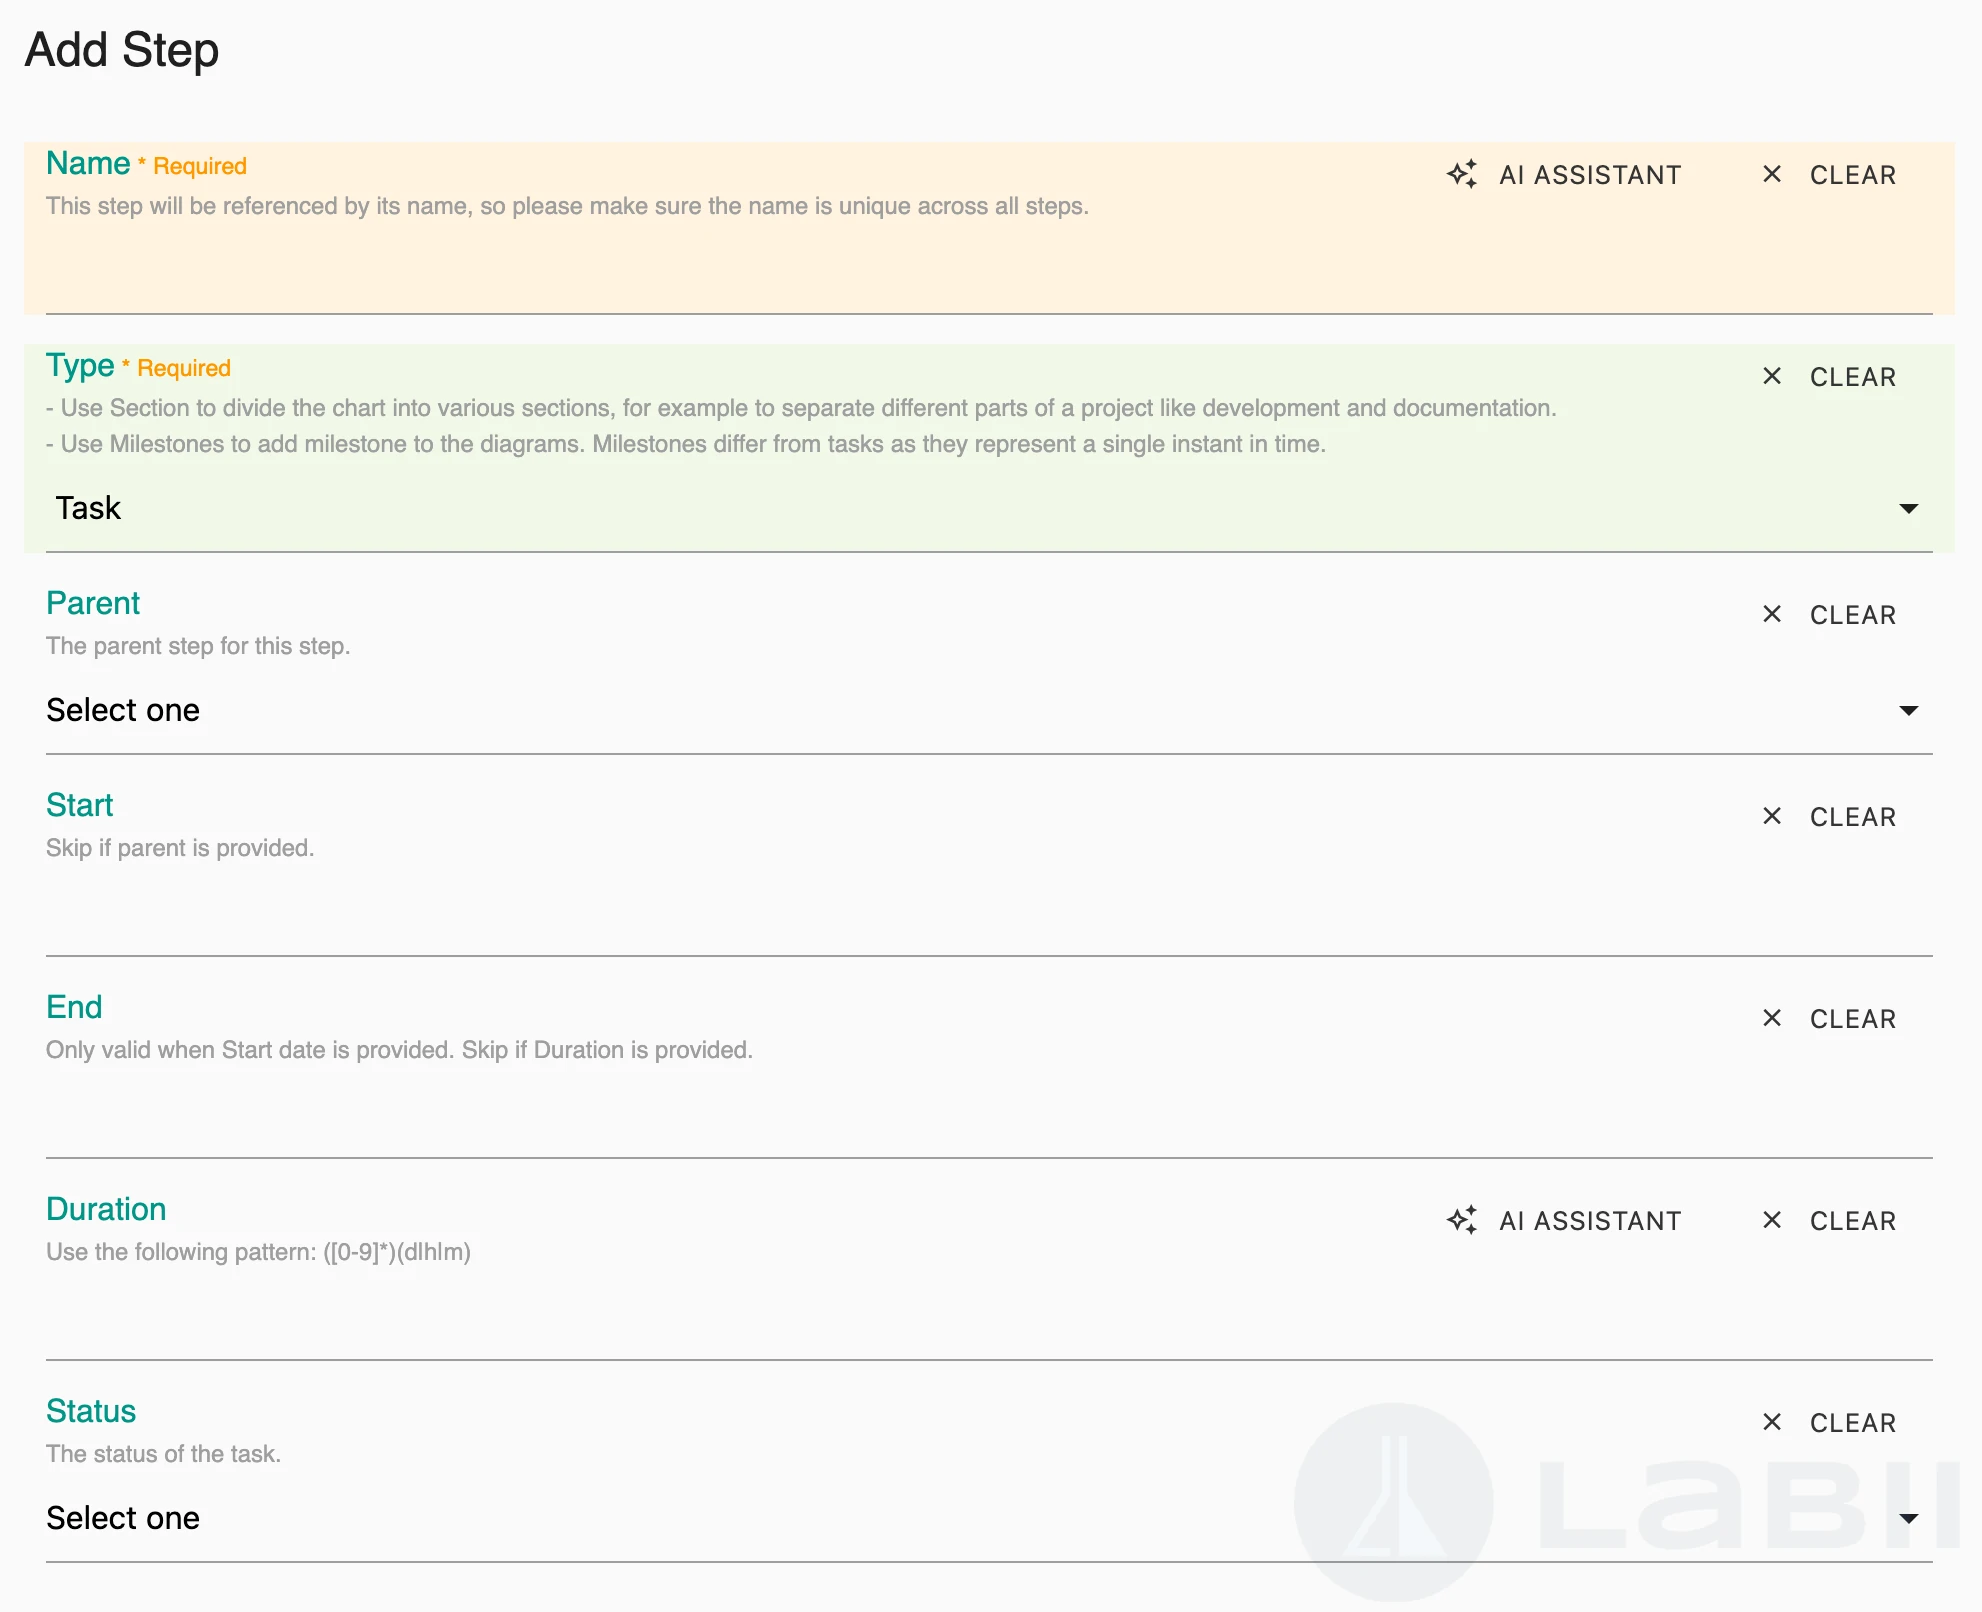Clear the Parent field
Viewport: 1982px width, 1612px height.
1830,614
